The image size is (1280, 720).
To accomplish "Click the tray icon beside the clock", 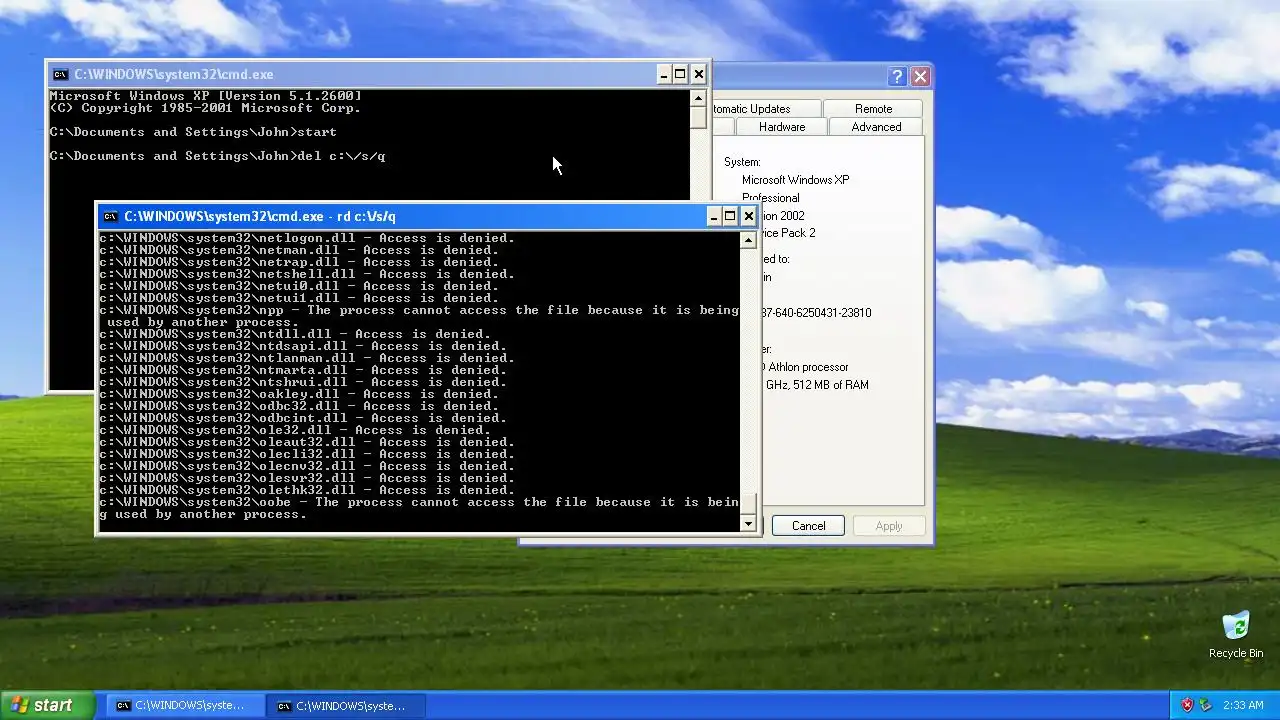I will [1205, 705].
